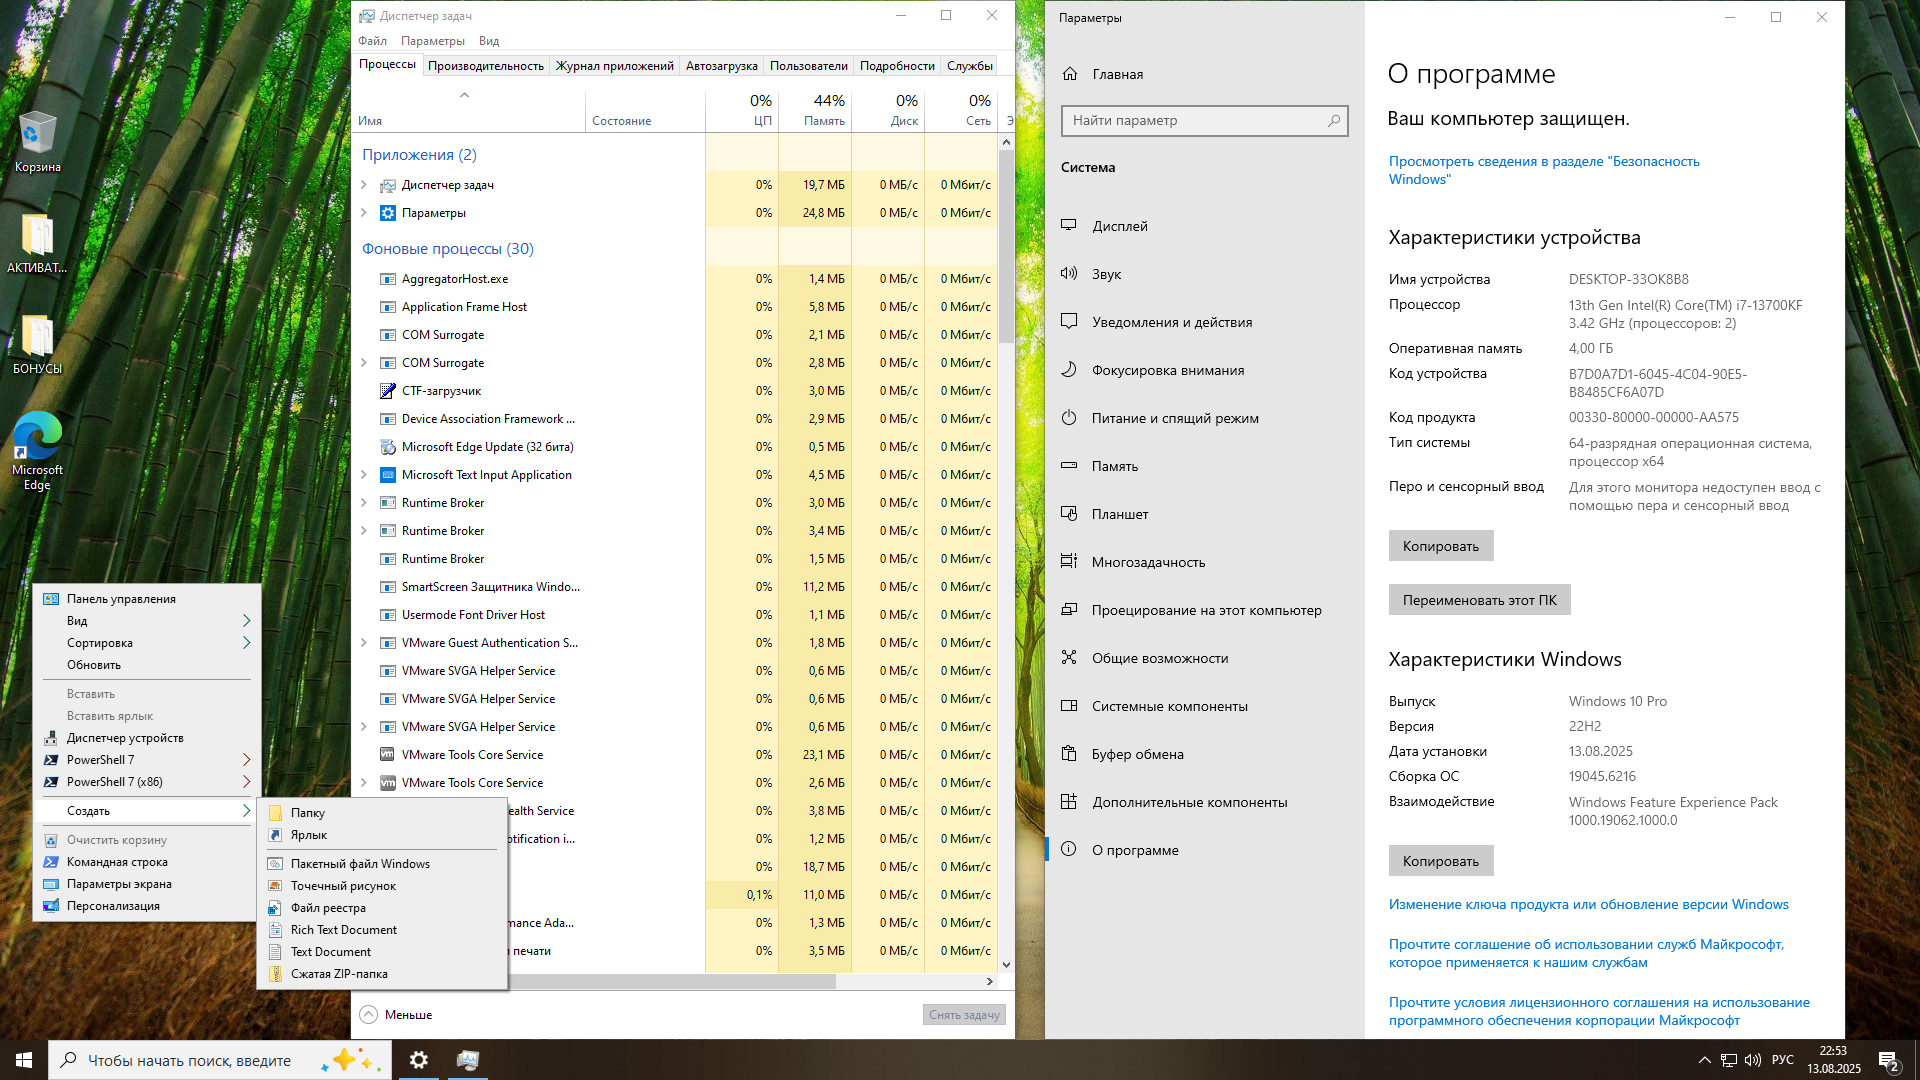This screenshot has height=1080, width=1920.
Task: Click the Windows Start button
Action: coord(24,1060)
